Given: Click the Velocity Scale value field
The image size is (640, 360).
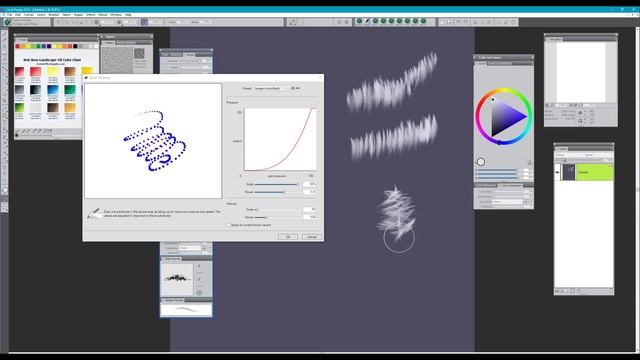Looking at the screenshot, I should coord(310,209).
